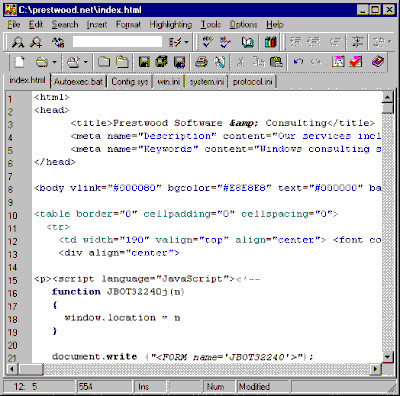Open the Highlighting menu
The image size is (400, 396).
point(170,25)
